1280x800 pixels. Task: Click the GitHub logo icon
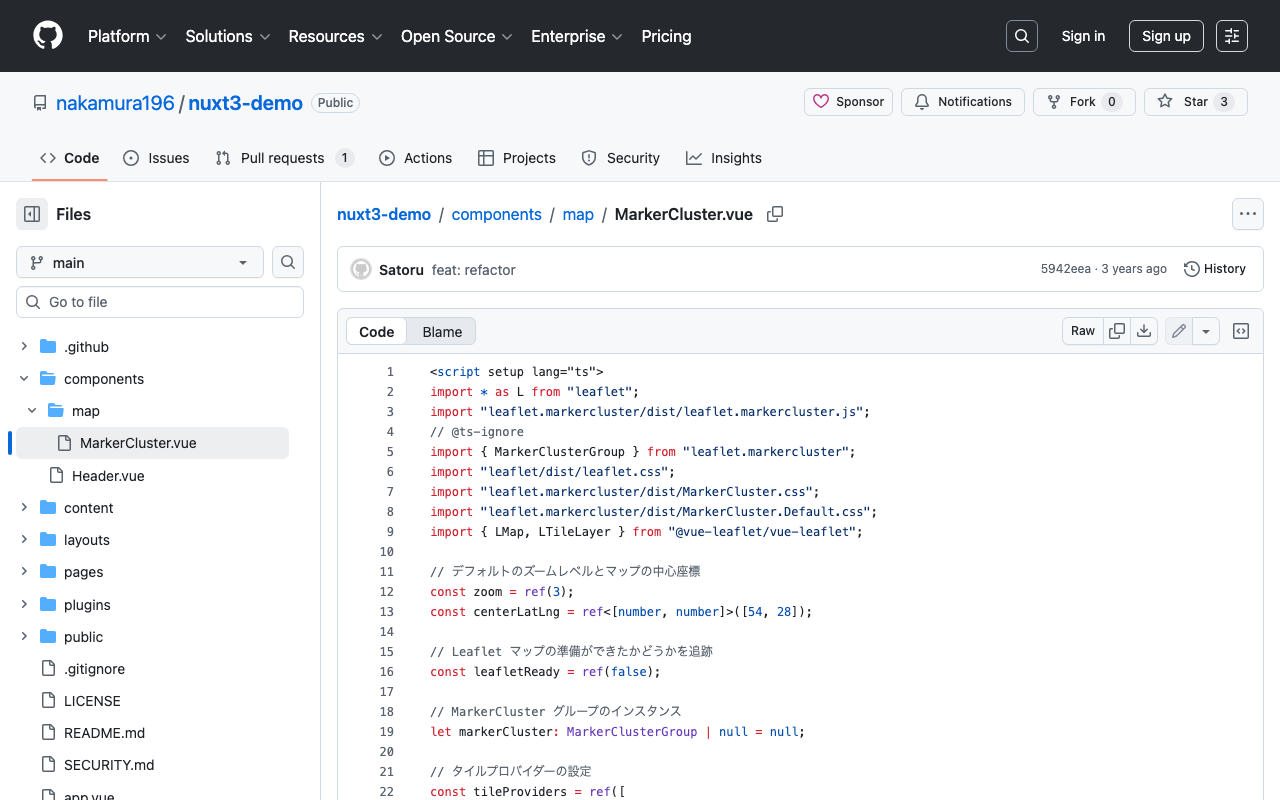tap(48, 36)
